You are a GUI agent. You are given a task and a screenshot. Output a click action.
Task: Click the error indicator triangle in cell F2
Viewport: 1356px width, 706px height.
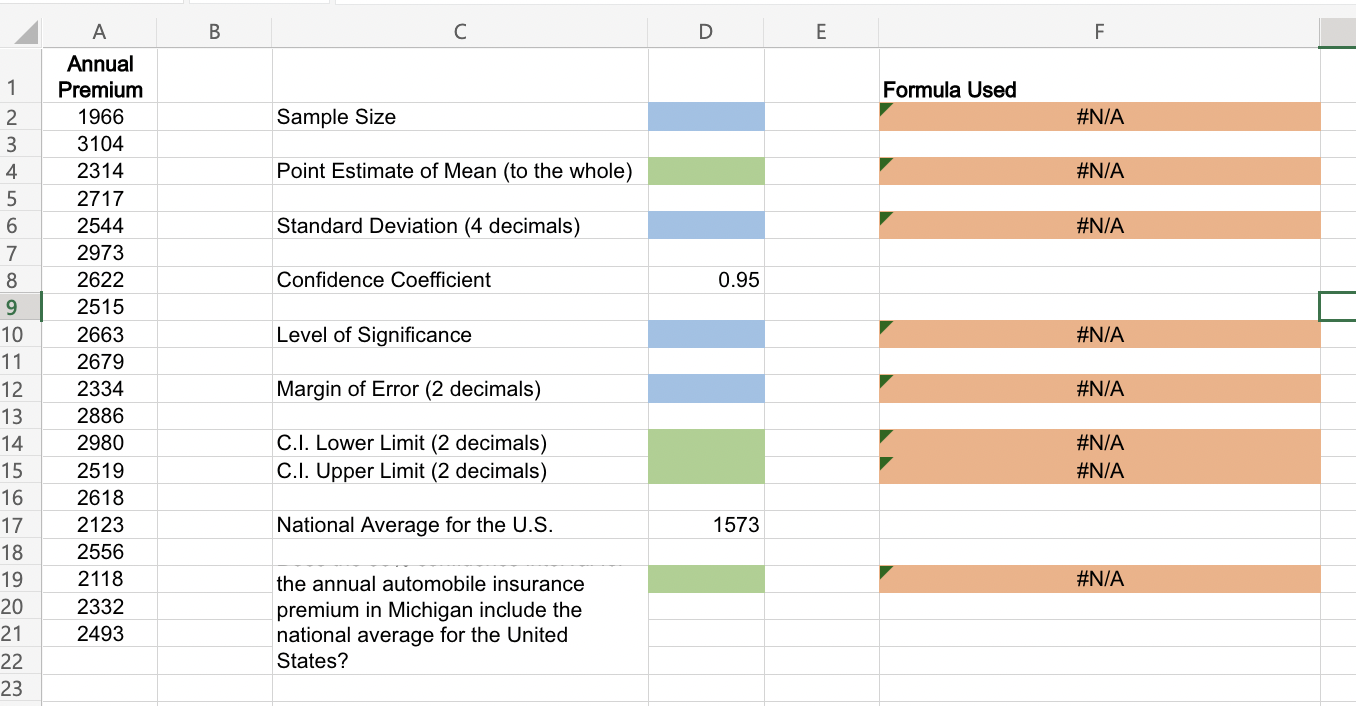[884, 108]
